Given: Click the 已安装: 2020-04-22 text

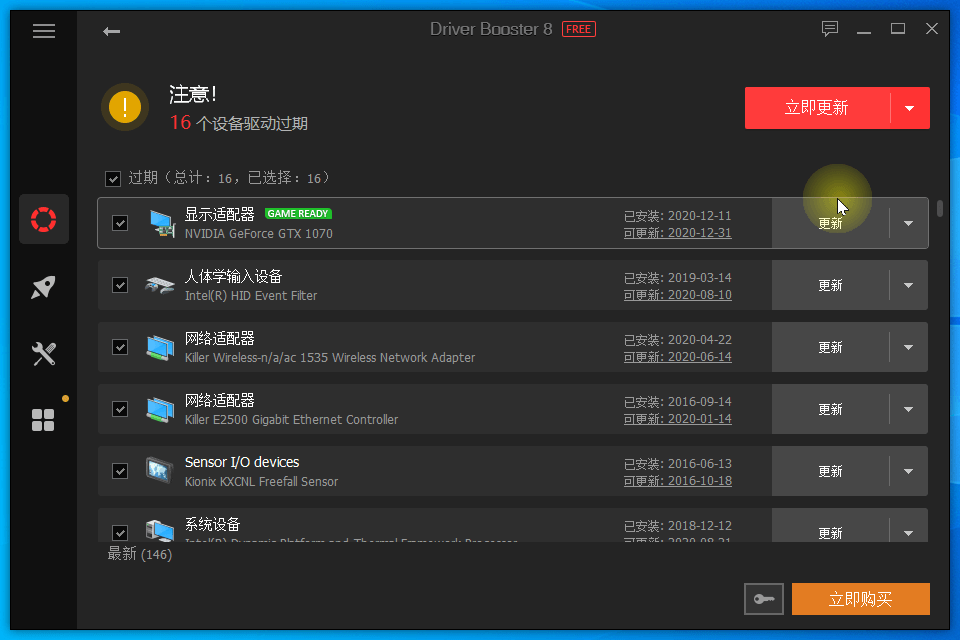Looking at the screenshot, I should click(677, 340).
